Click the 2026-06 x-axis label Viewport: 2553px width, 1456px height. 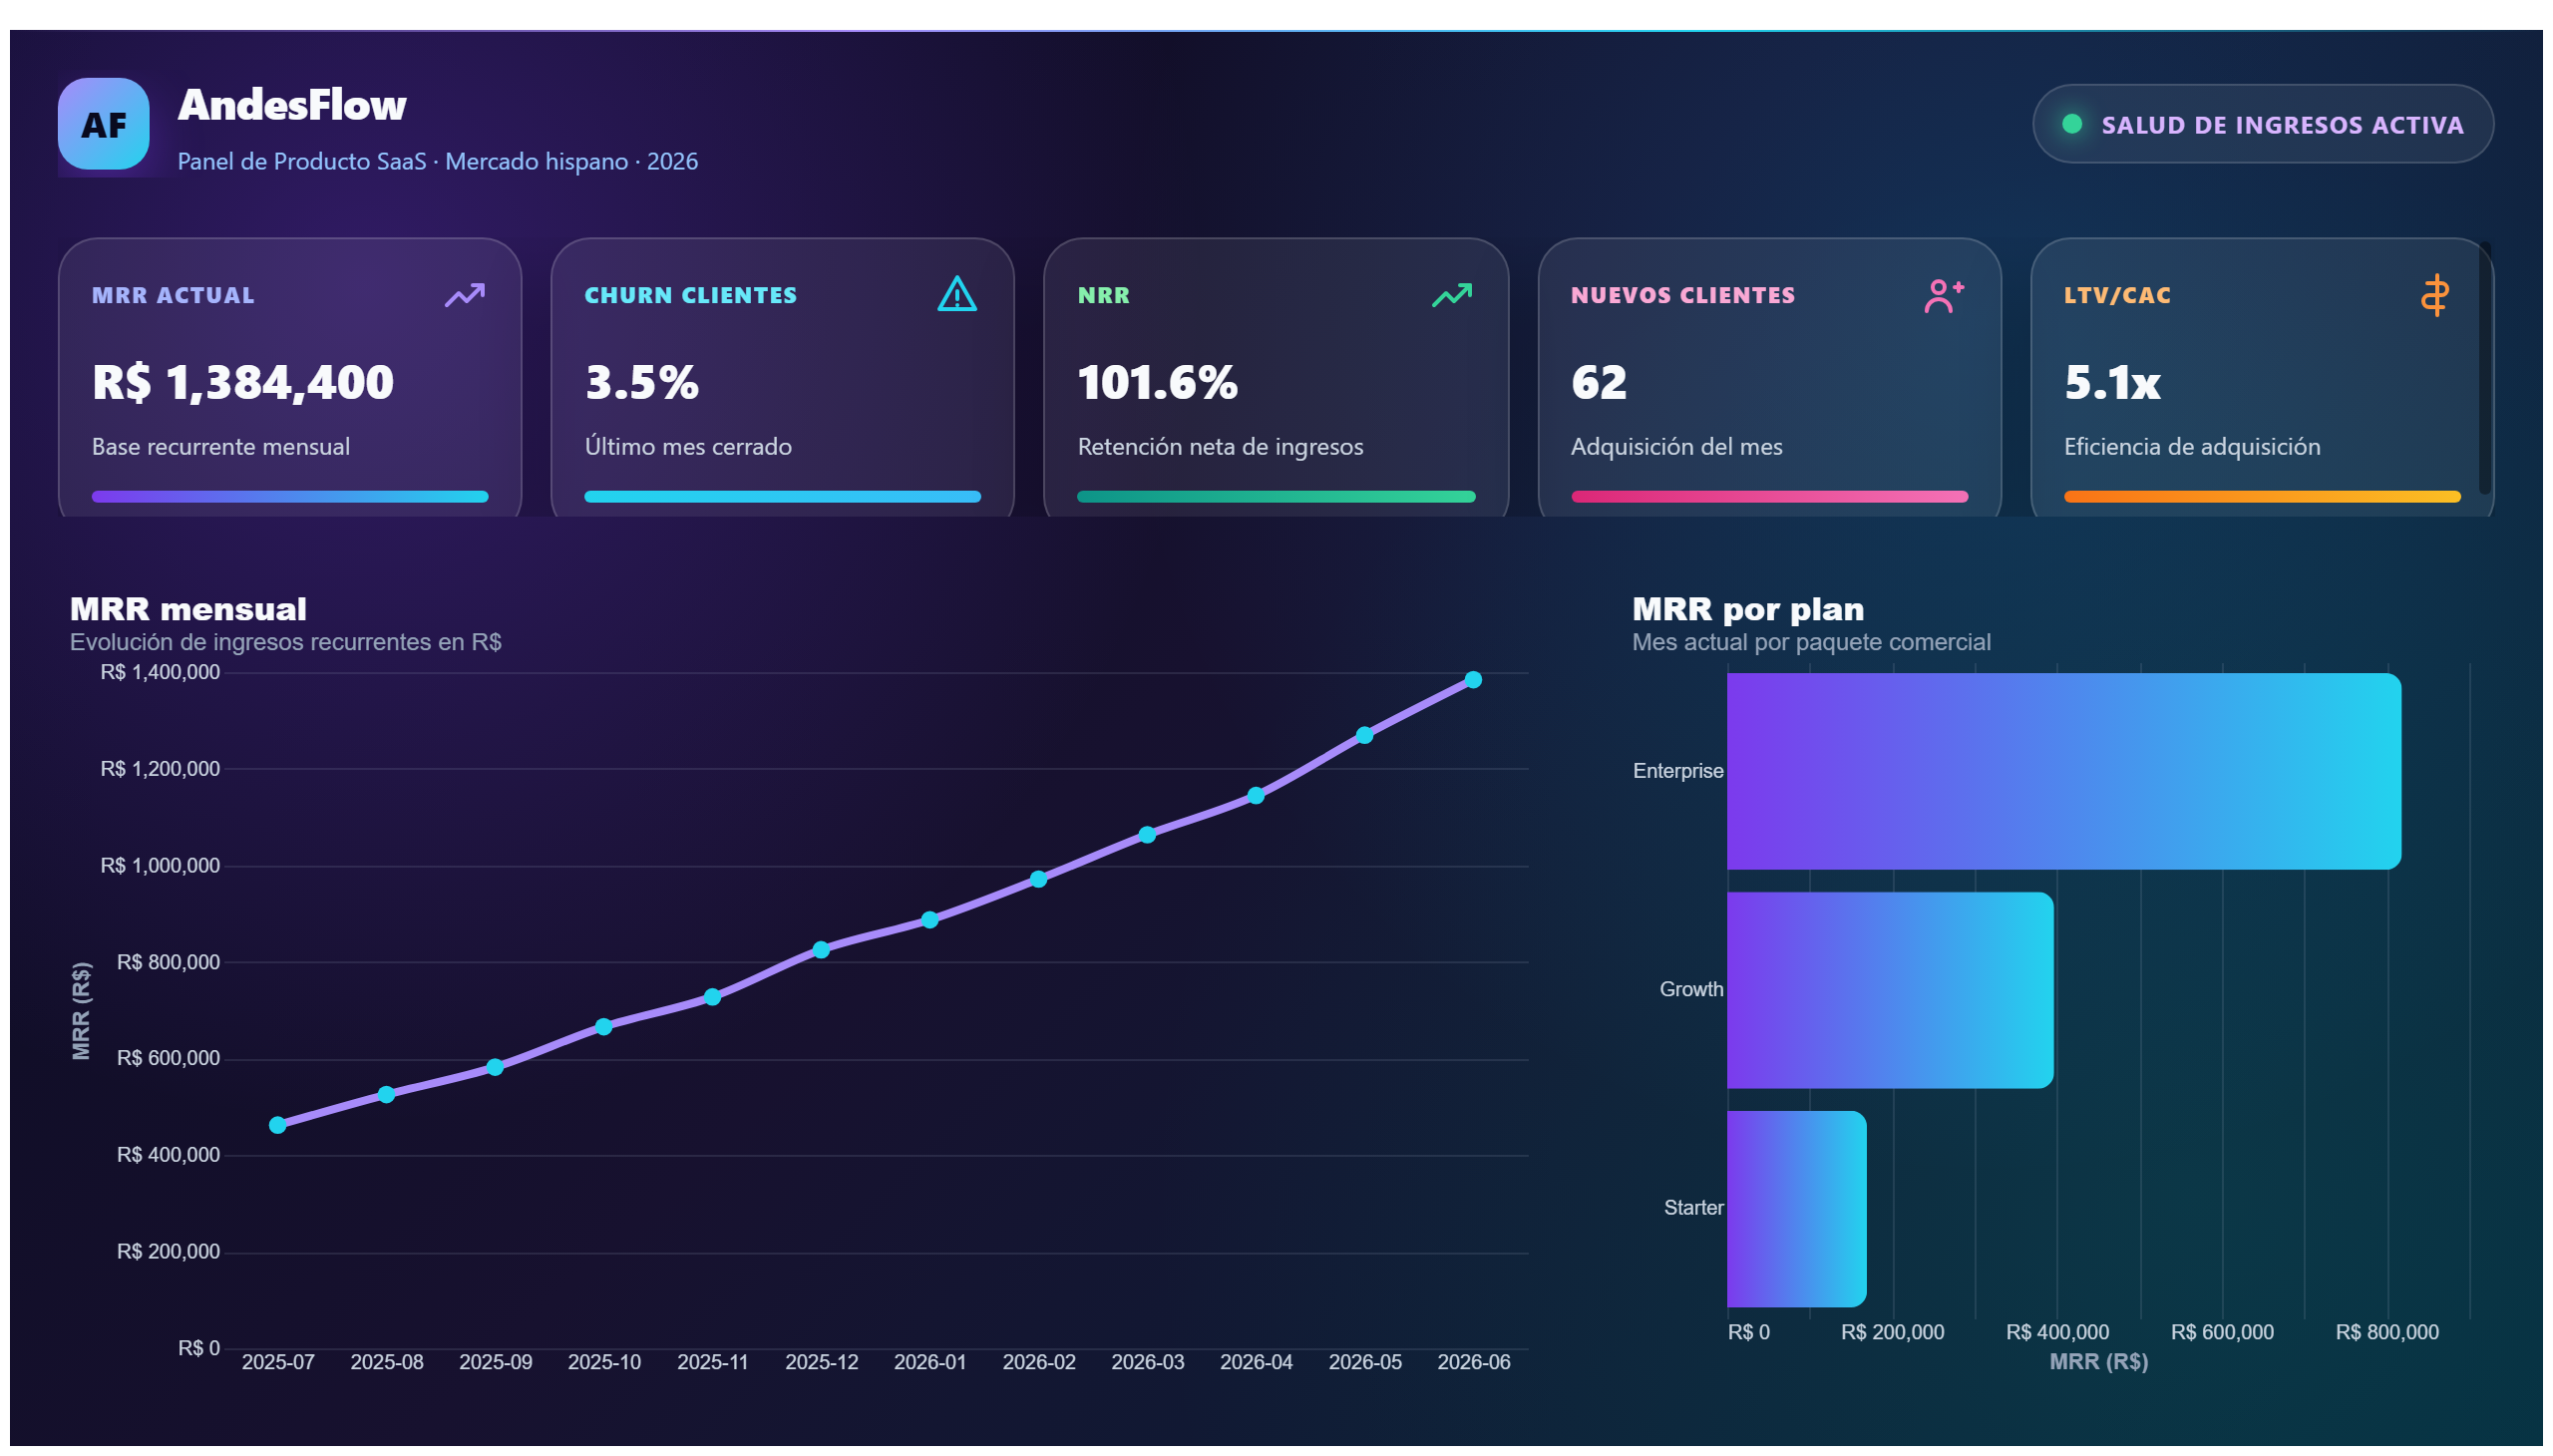point(1473,1362)
